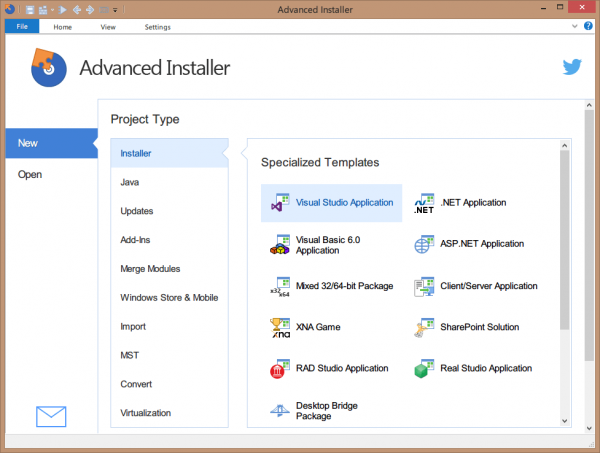The width and height of the screenshot is (600, 453).
Task: Choose the SharePoint Solution label
Action: tap(479, 327)
